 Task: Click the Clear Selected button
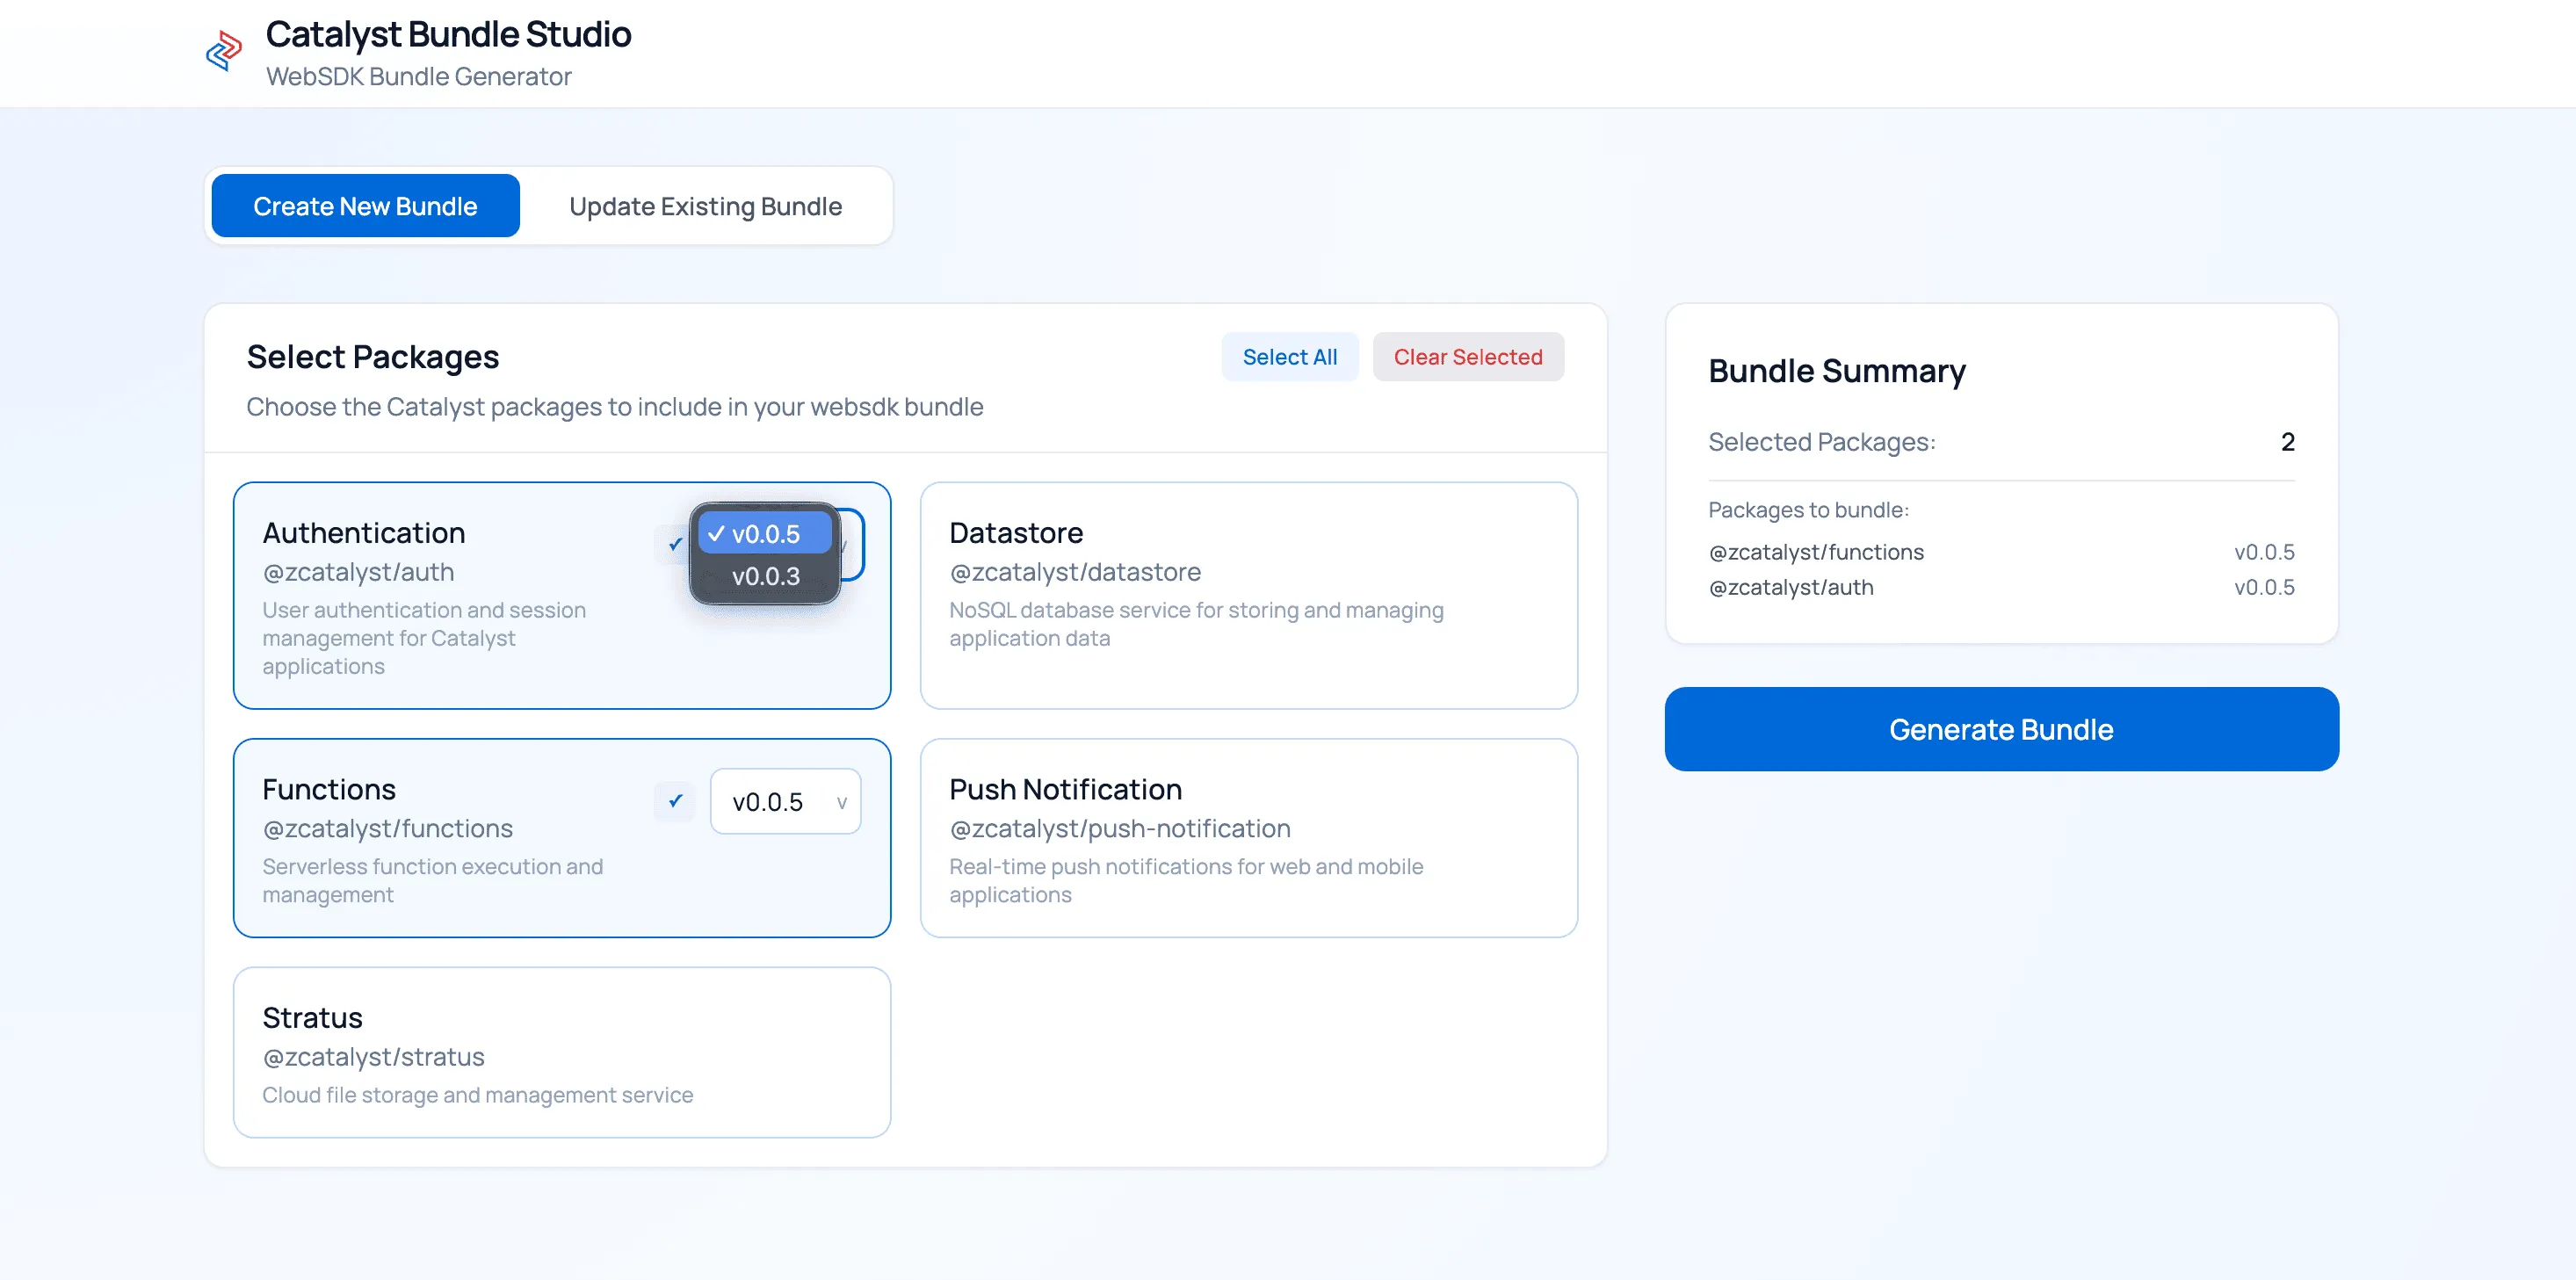click(1467, 357)
